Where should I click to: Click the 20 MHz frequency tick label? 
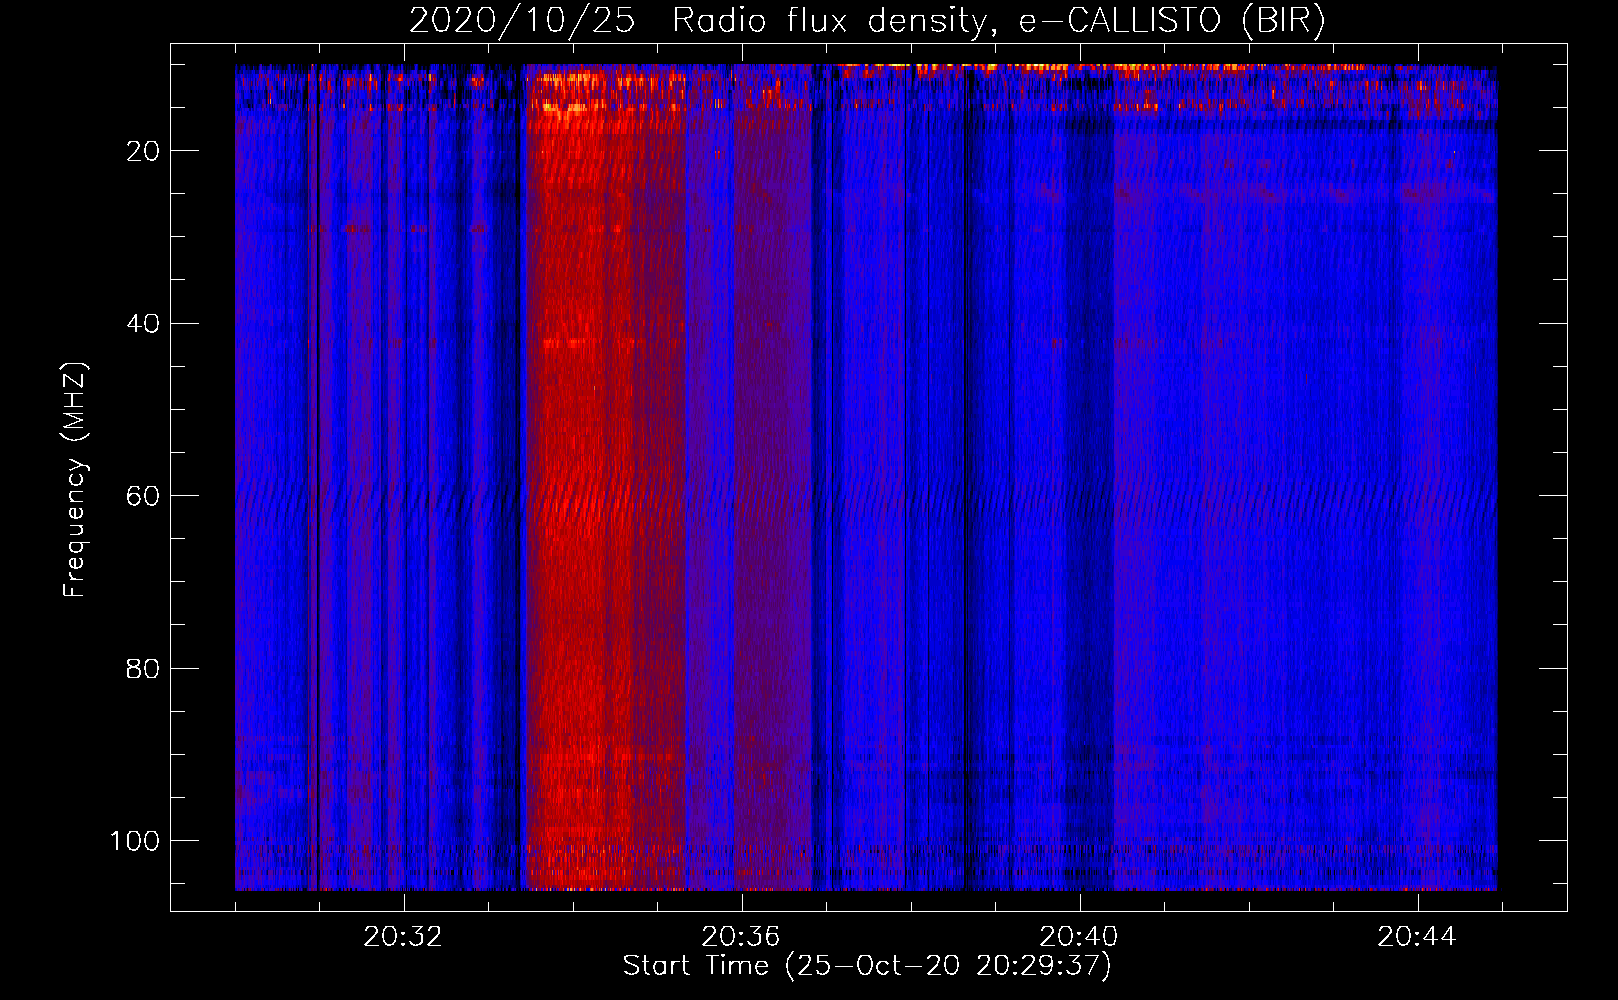(143, 151)
